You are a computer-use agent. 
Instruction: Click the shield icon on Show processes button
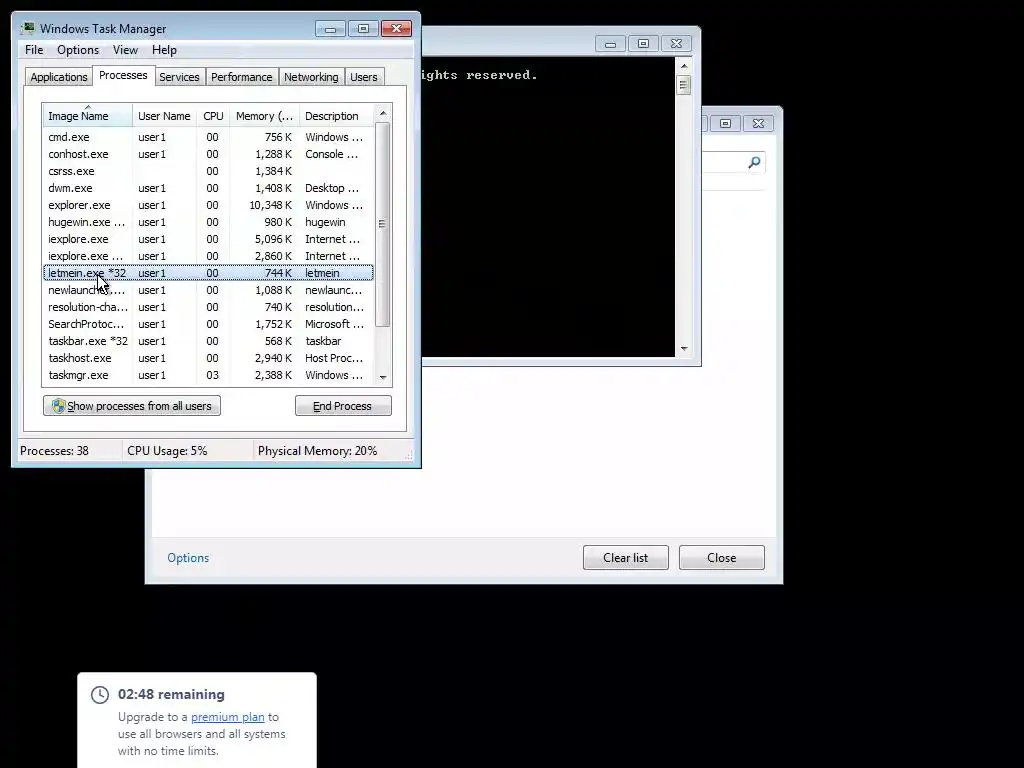(59, 406)
